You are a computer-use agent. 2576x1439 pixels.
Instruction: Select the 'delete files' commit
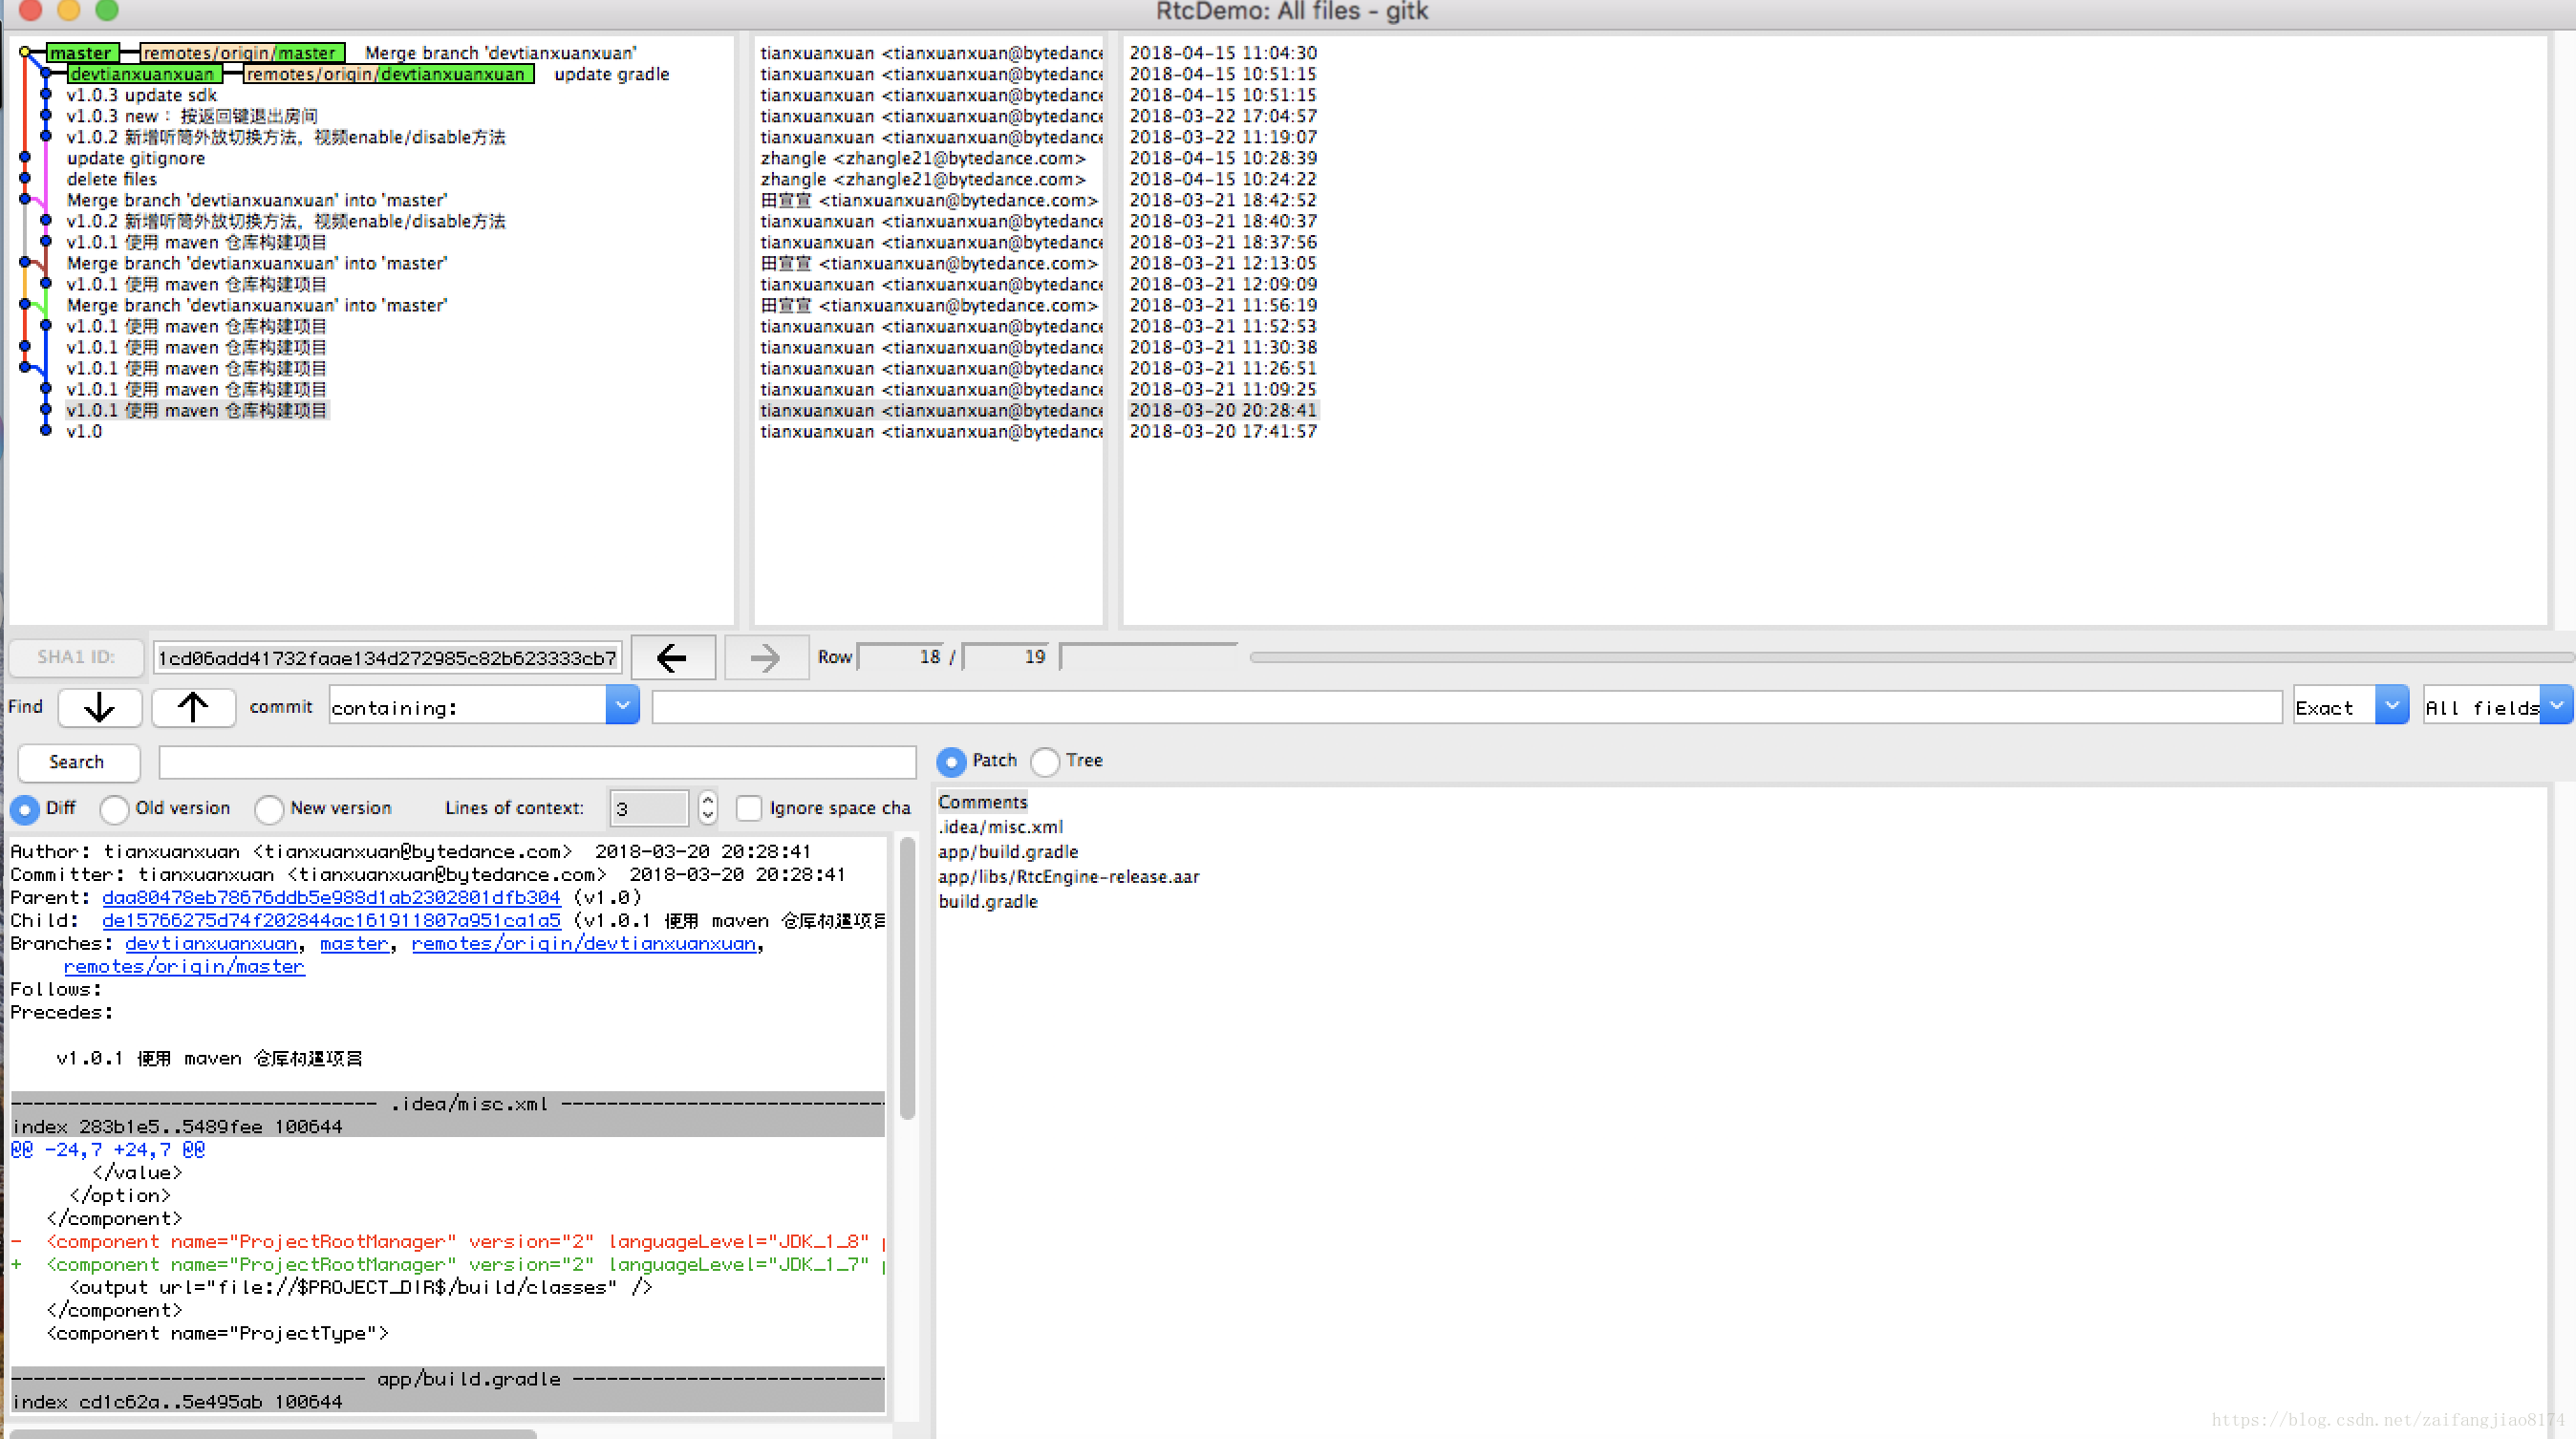point(112,179)
